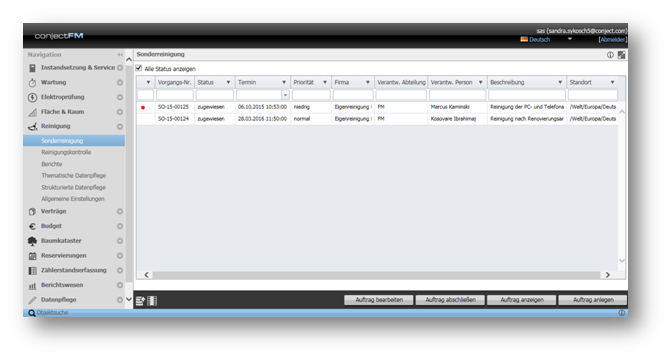Open the Beschreibung column filter arrow
The height and width of the screenshot is (360, 671).
click(x=560, y=82)
